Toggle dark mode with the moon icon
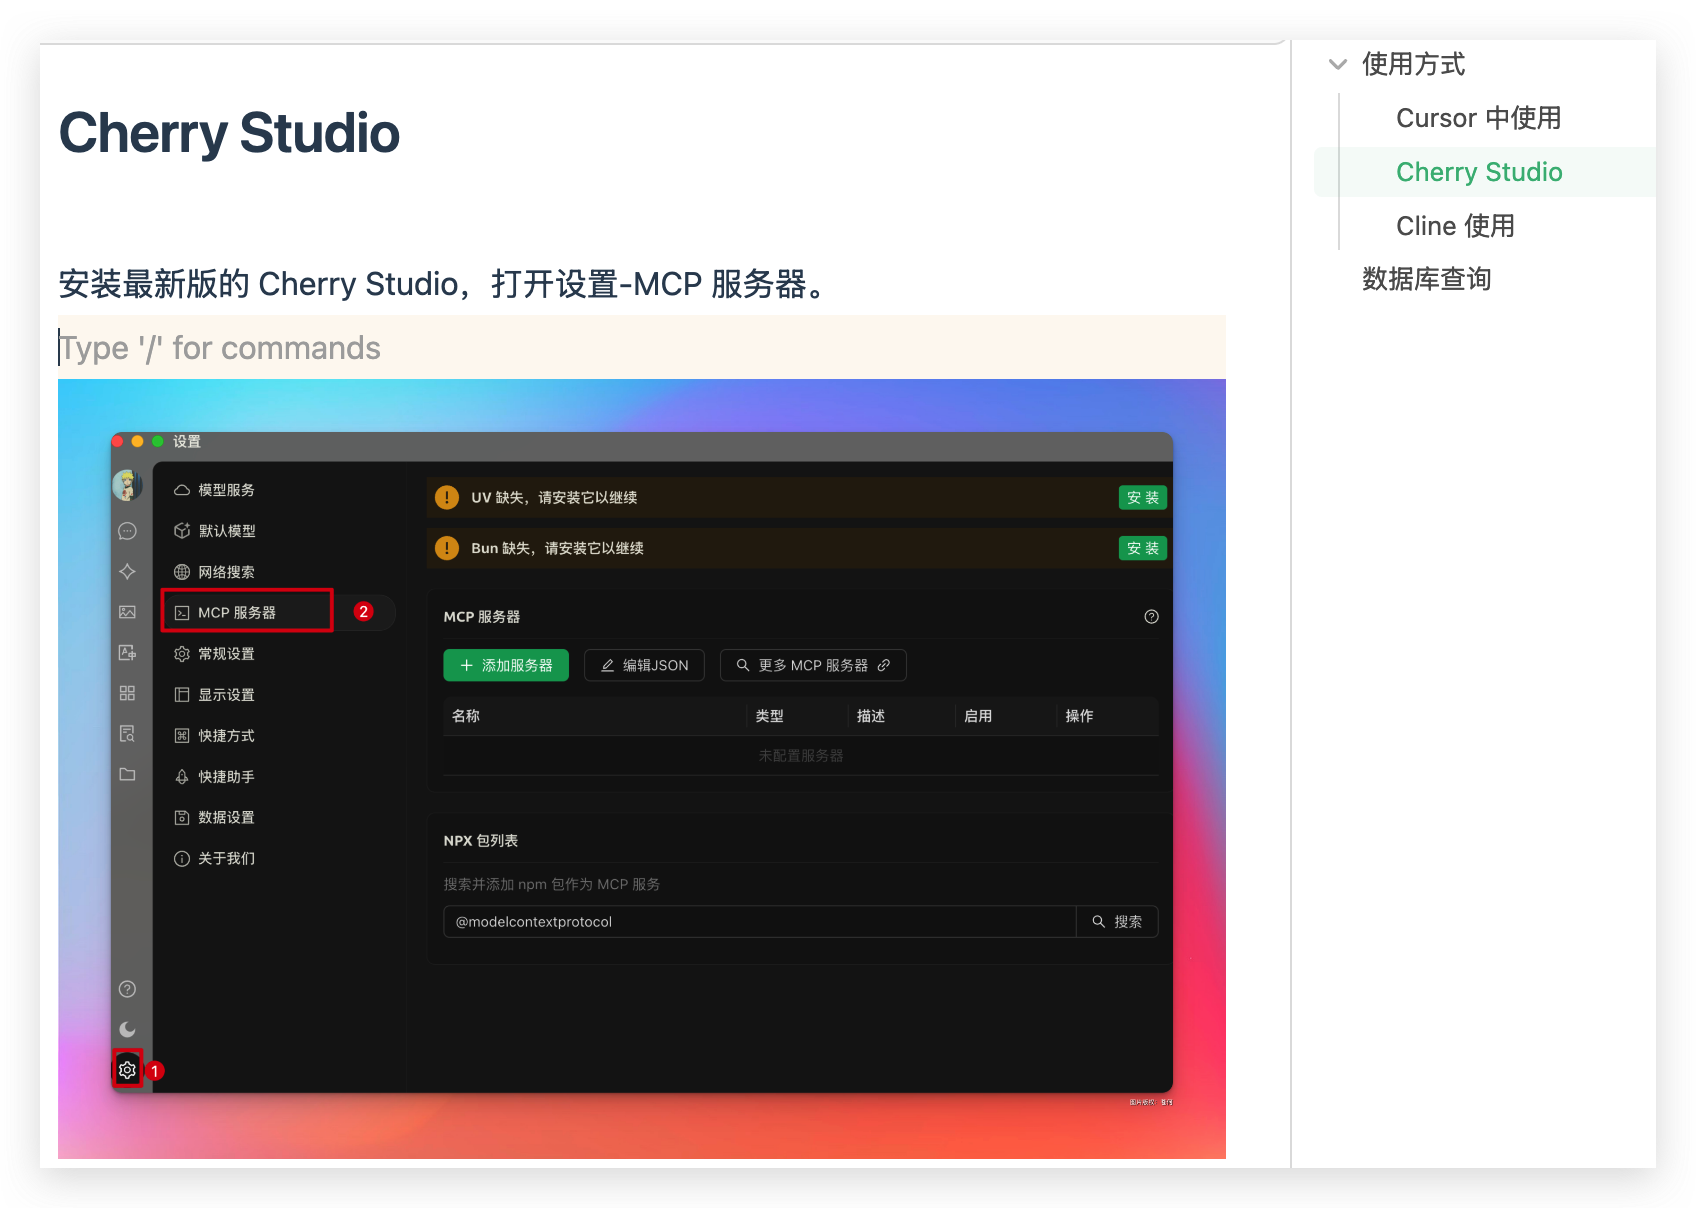 [127, 1029]
